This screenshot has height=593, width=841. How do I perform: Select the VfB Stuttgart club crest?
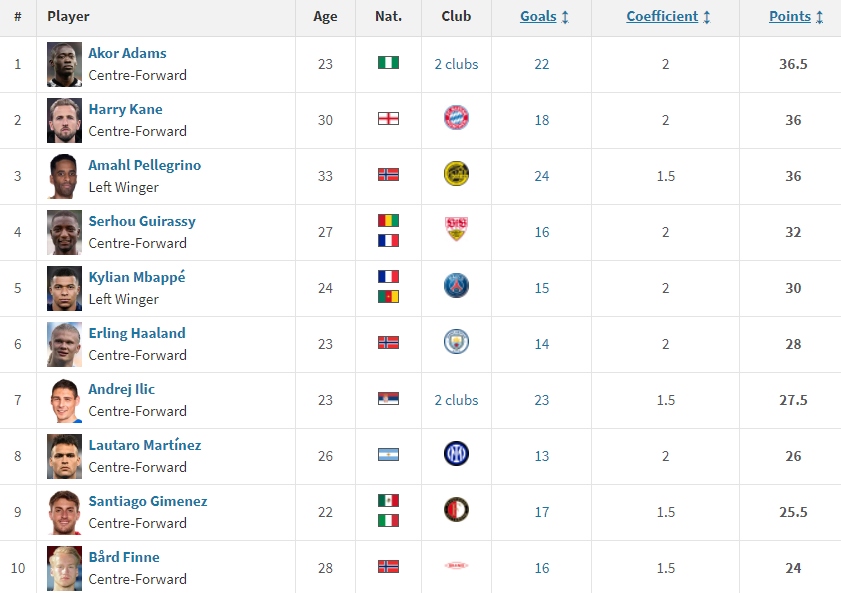pos(456,229)
